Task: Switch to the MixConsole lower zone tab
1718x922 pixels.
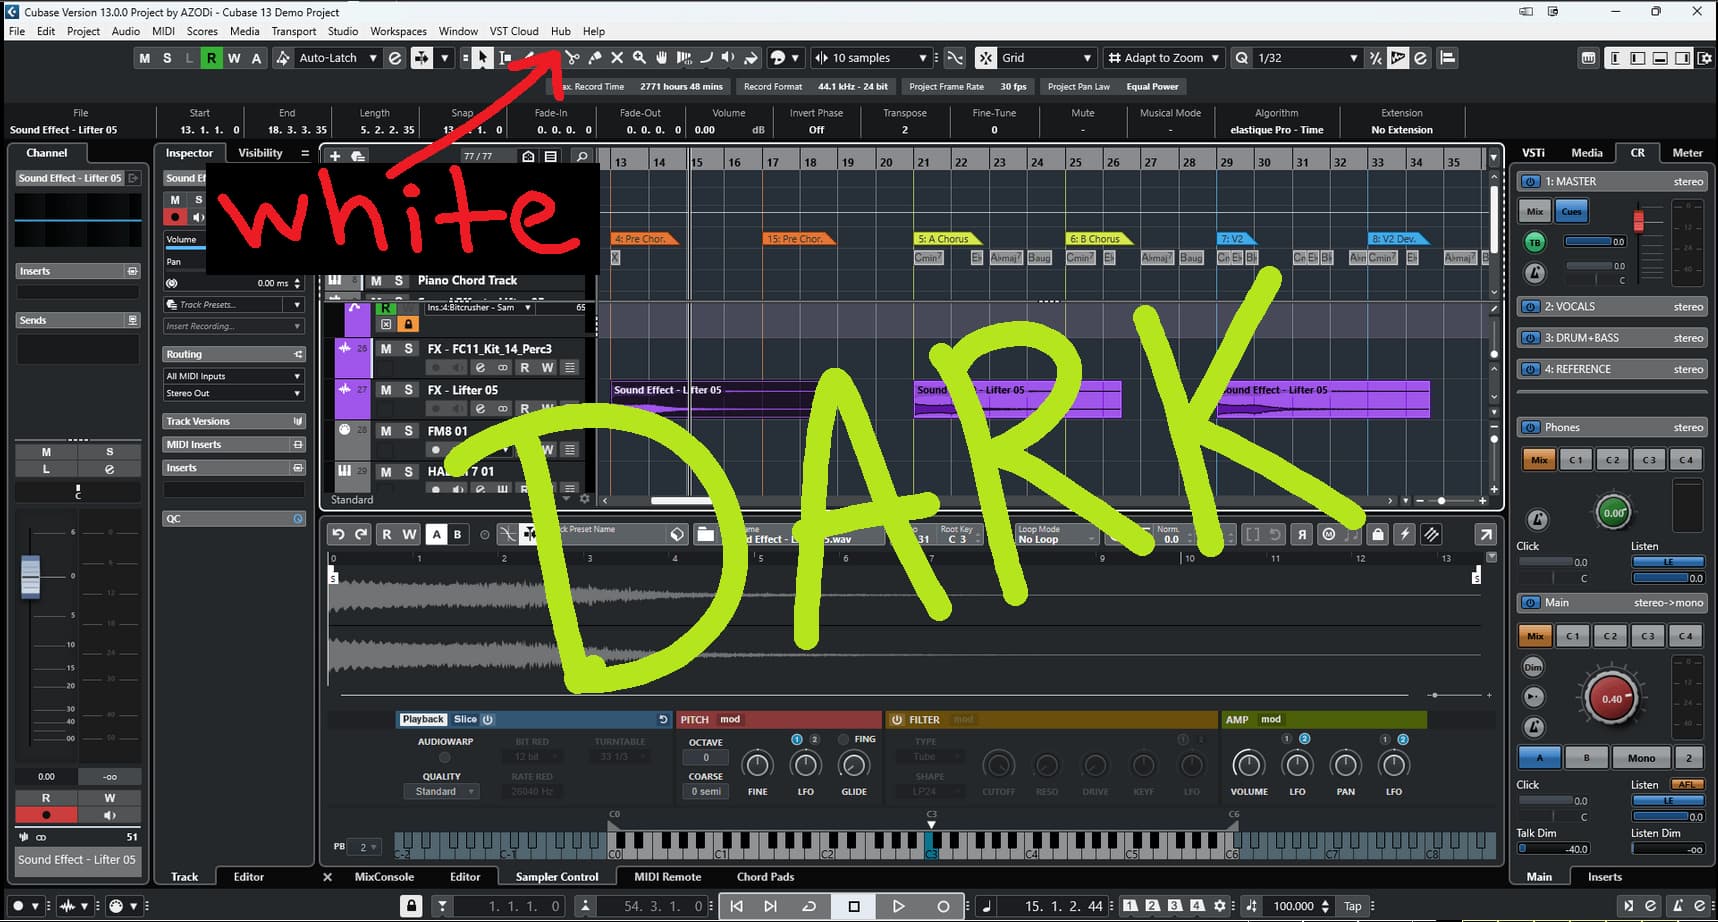Action: point(384,877)
